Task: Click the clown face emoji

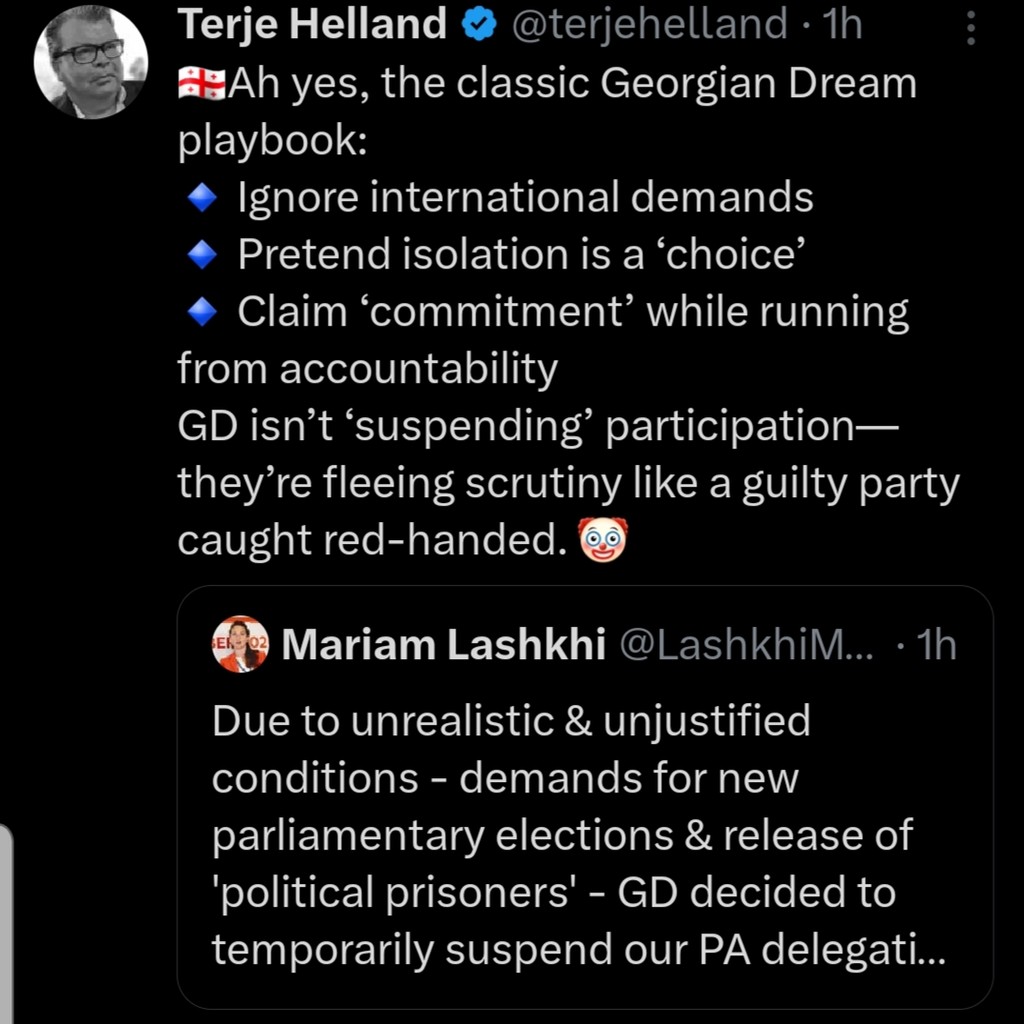Action: [604, 540]
